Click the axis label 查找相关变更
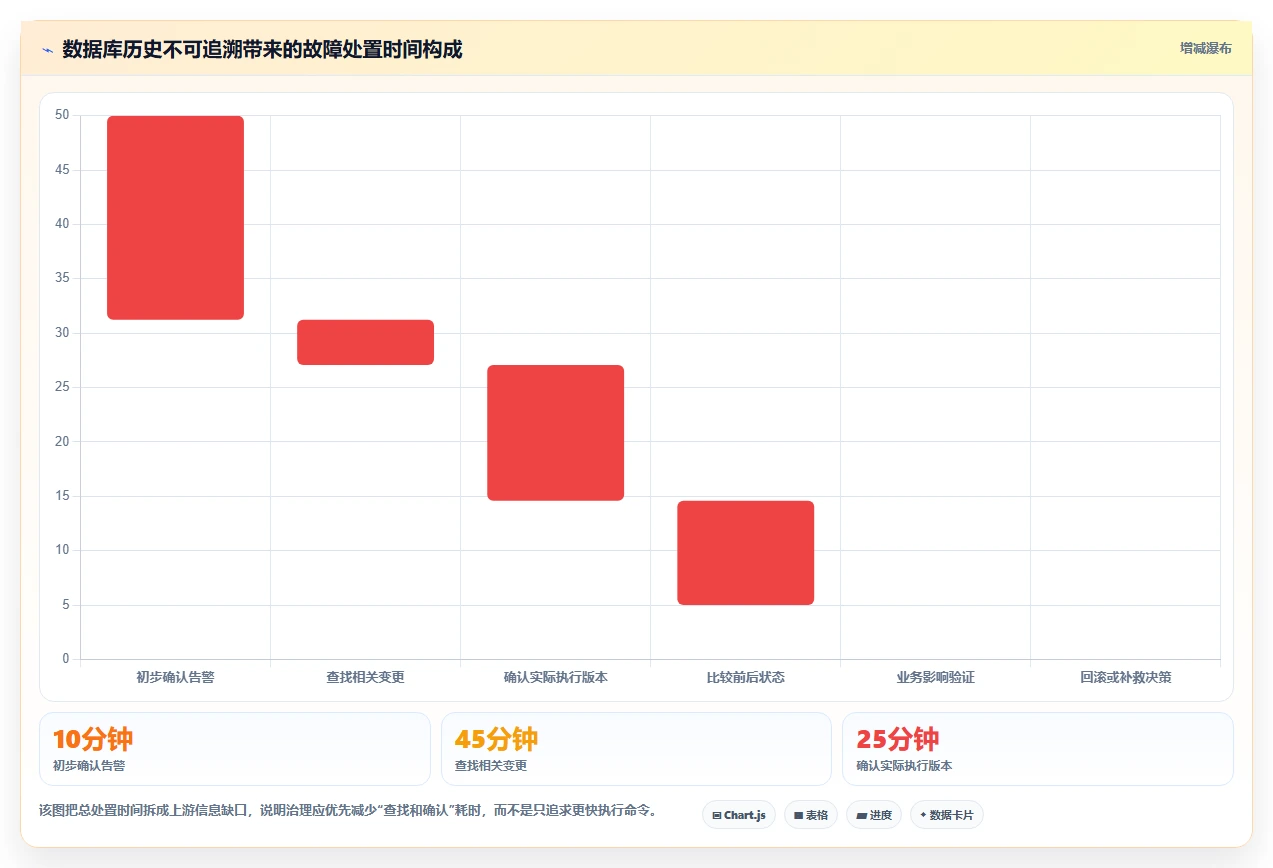Image resolution: width=1273 pixels, height=868 pixels. pos(365,677)
